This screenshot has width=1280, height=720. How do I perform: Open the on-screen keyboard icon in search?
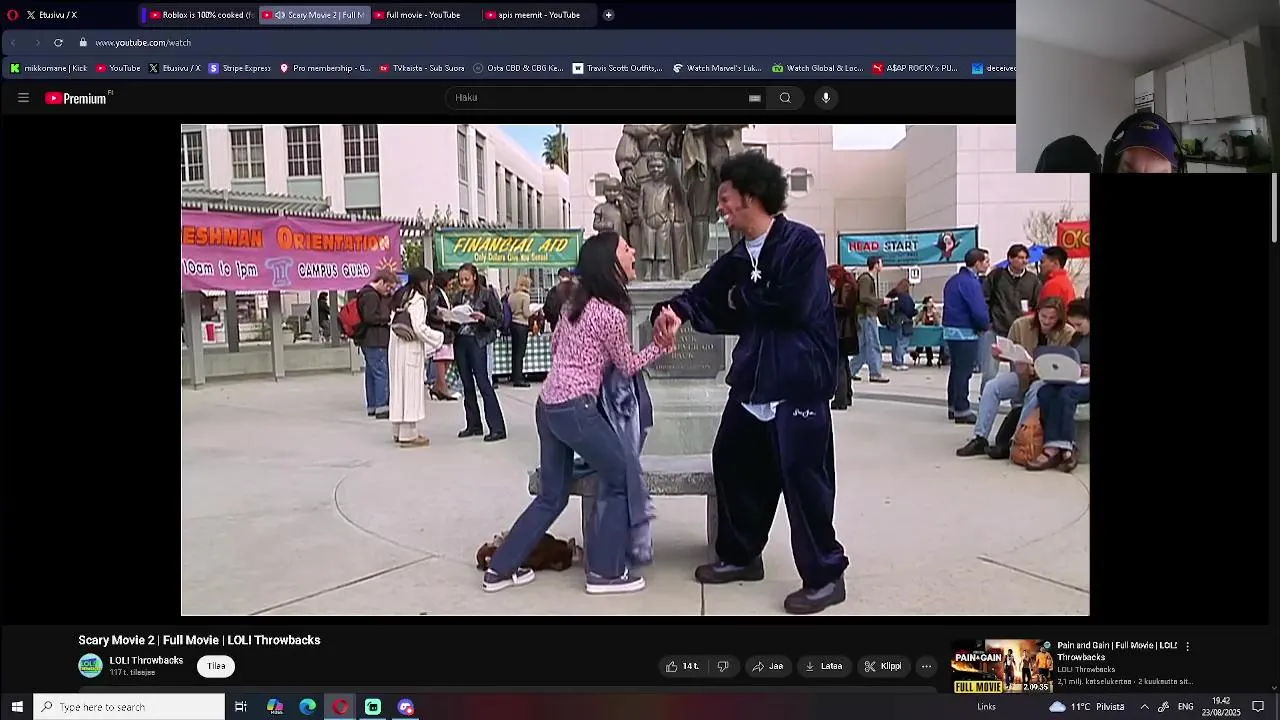754,98
